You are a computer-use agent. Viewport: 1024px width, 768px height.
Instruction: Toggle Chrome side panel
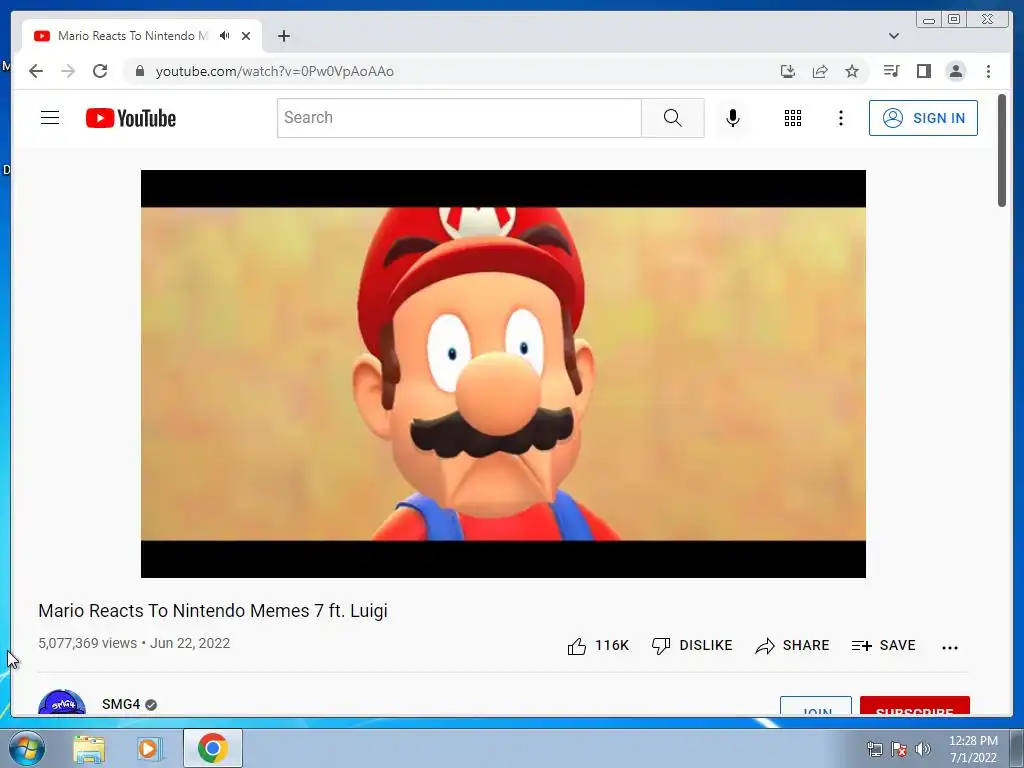coord(923,71)
